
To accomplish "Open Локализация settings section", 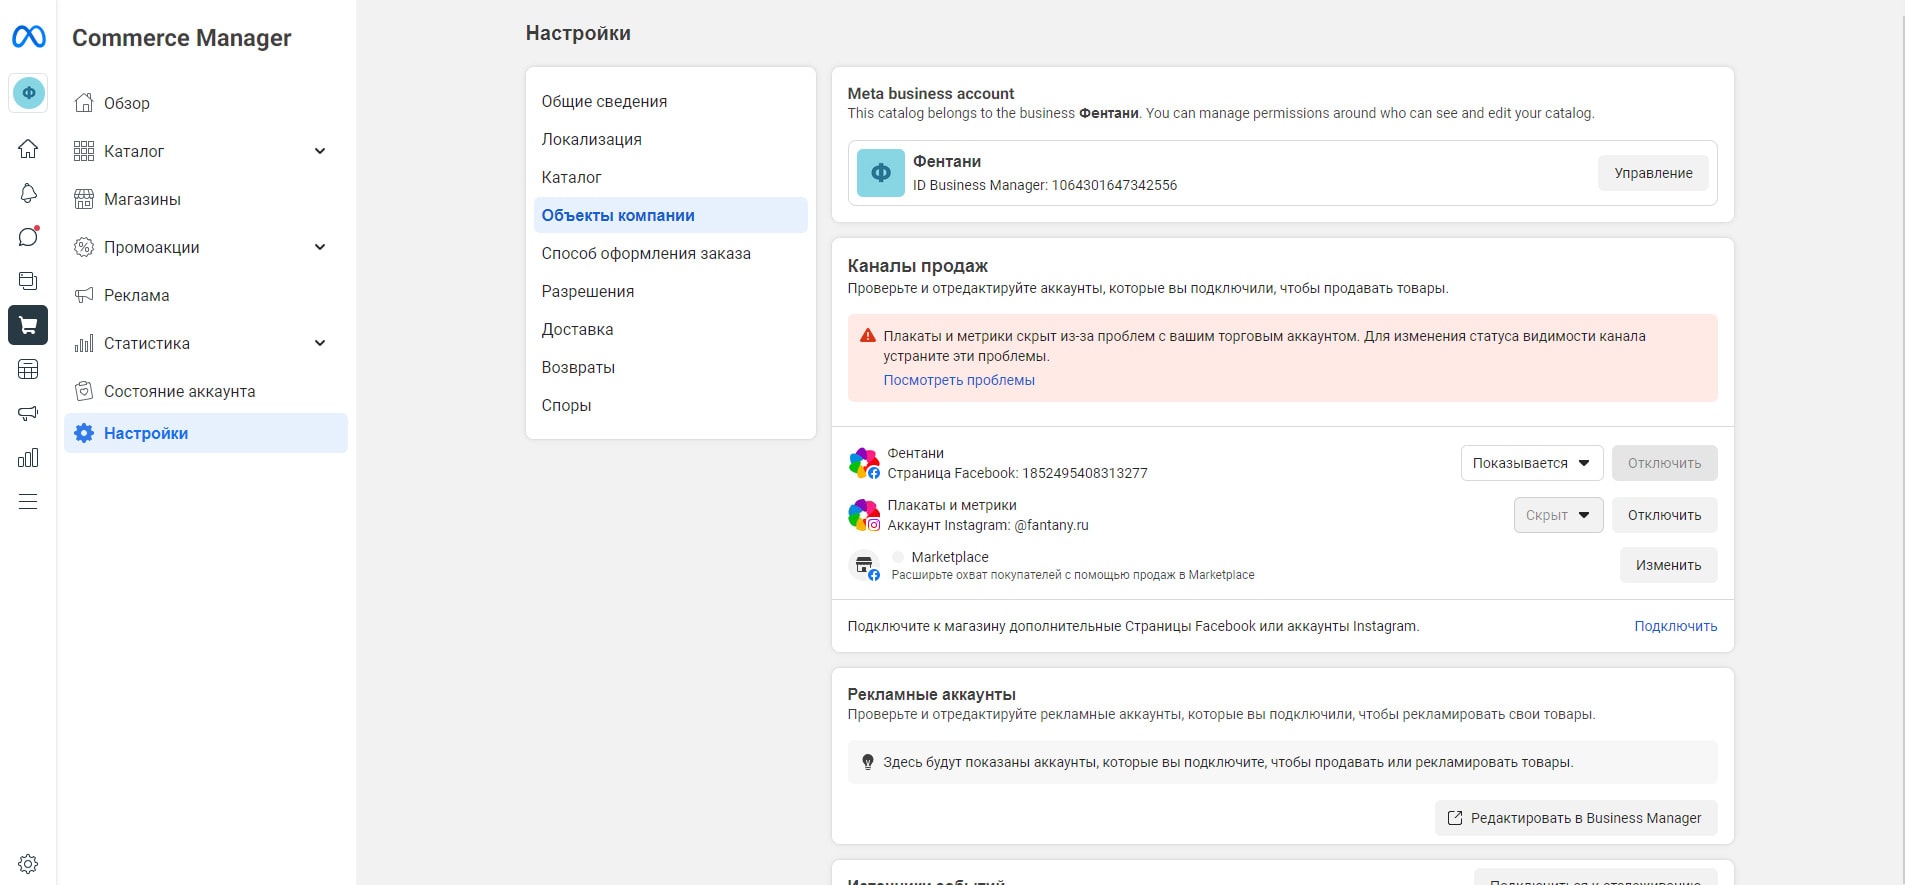I will (671, 139).
